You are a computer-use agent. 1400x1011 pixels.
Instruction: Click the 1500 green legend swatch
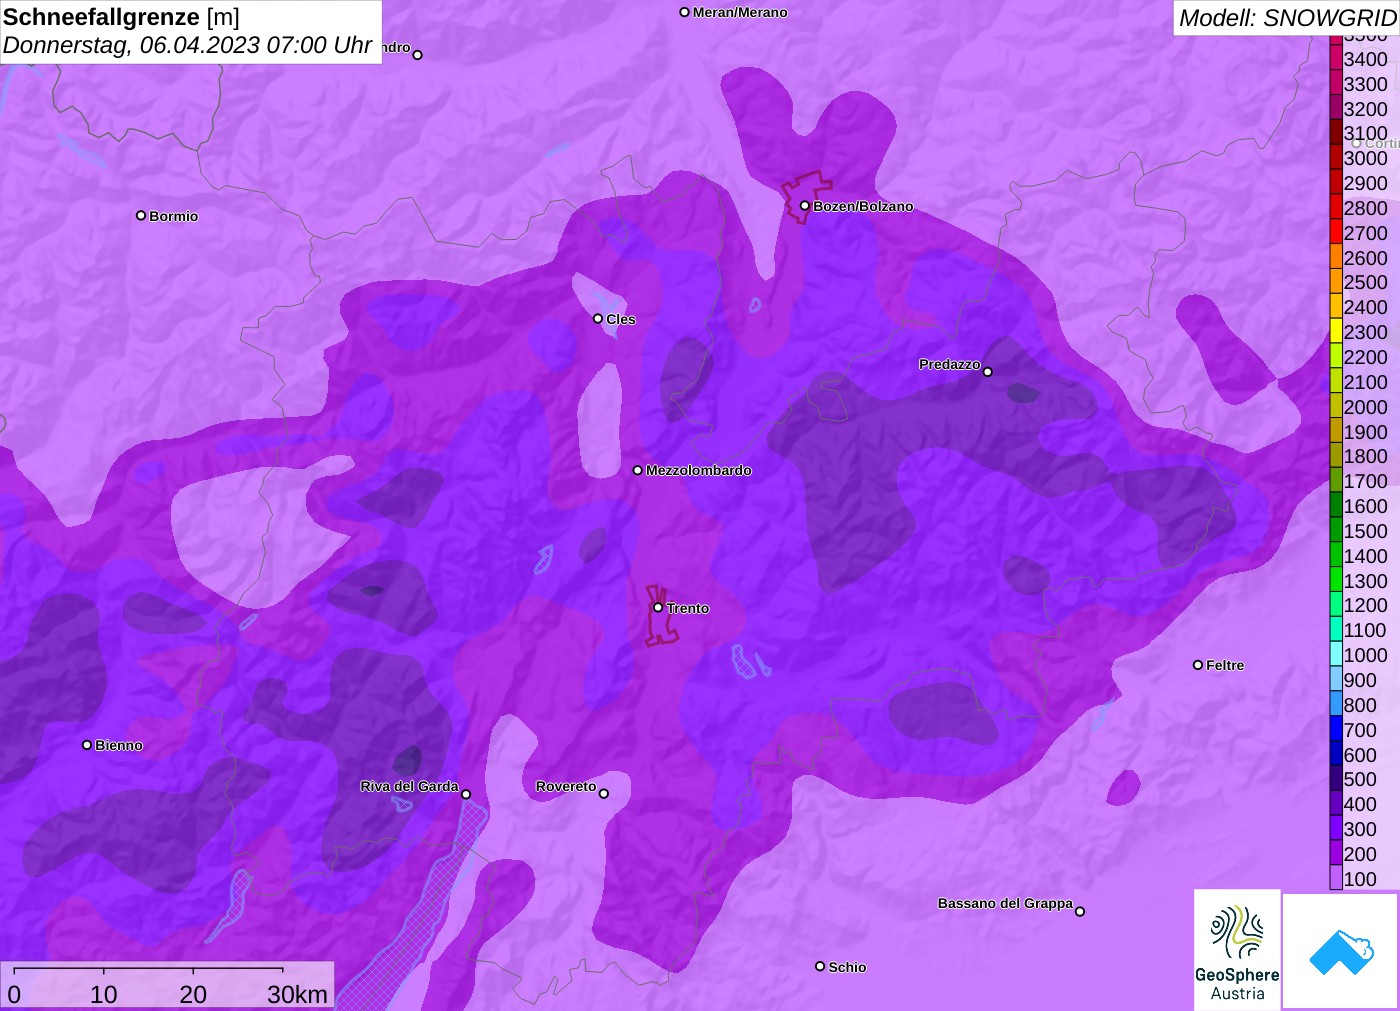click(1336, 530)
